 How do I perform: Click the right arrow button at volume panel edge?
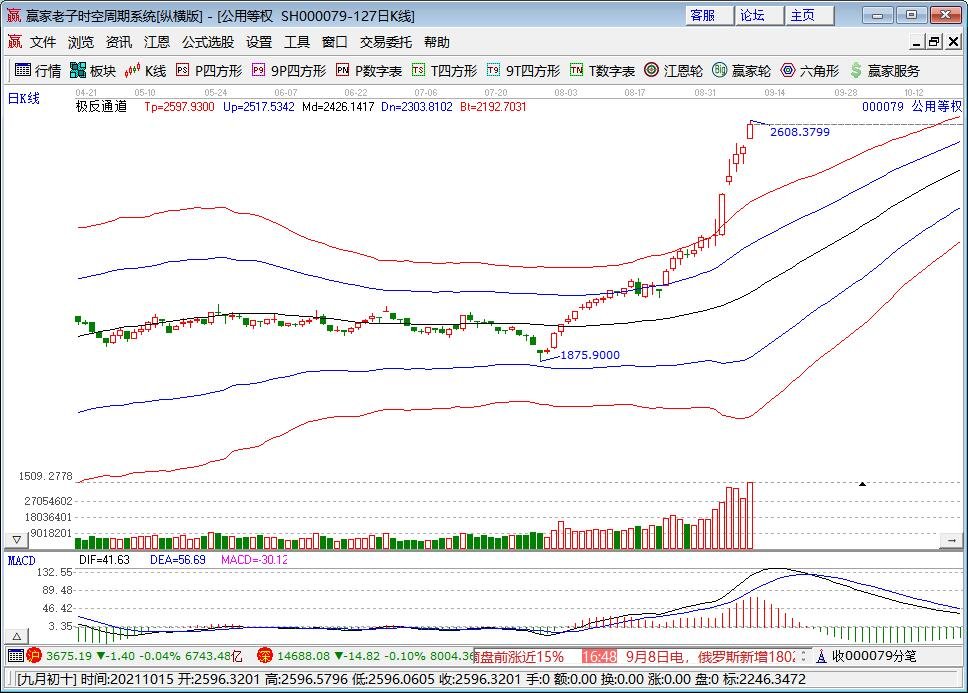[951, 541]
